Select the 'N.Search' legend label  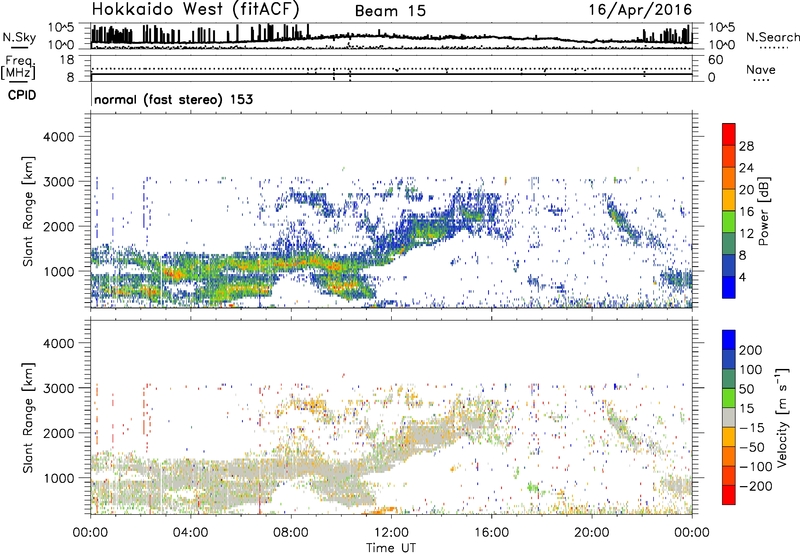pos(772,37)
